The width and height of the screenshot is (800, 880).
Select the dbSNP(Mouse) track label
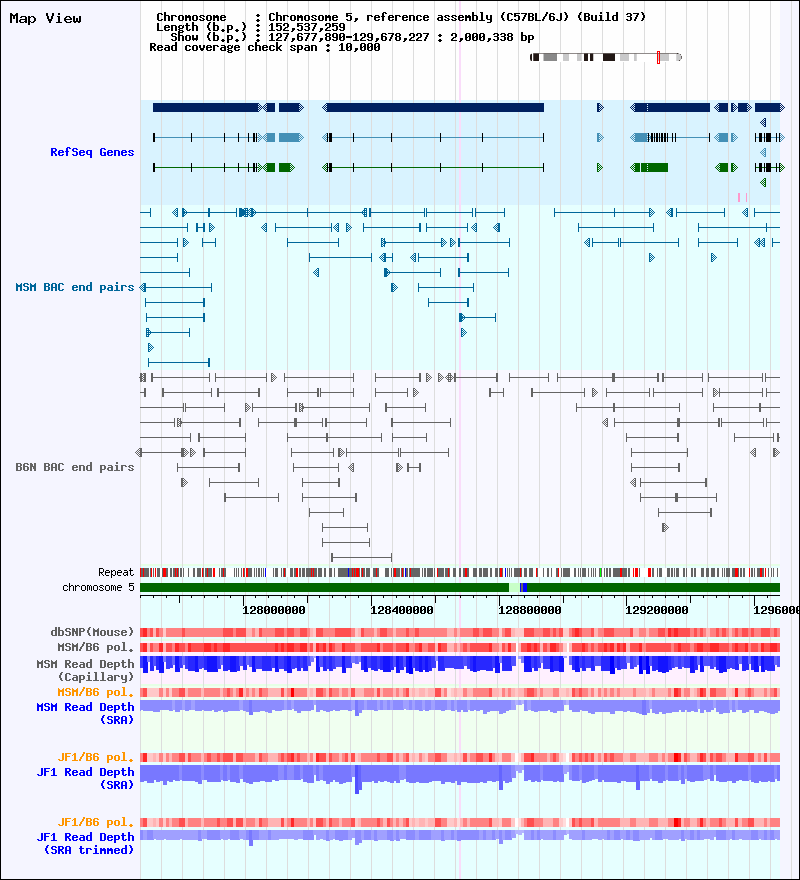click(x=92, y=632)
